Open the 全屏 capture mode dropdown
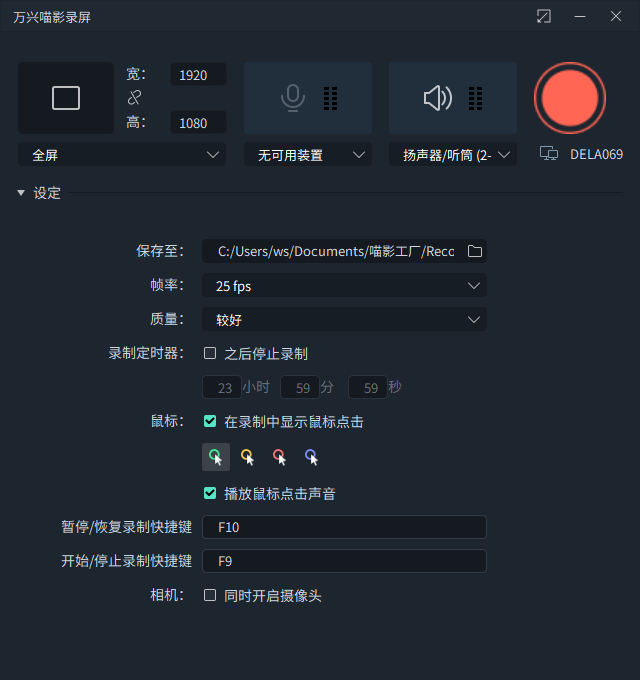The image size is (640, 680). 122,154
